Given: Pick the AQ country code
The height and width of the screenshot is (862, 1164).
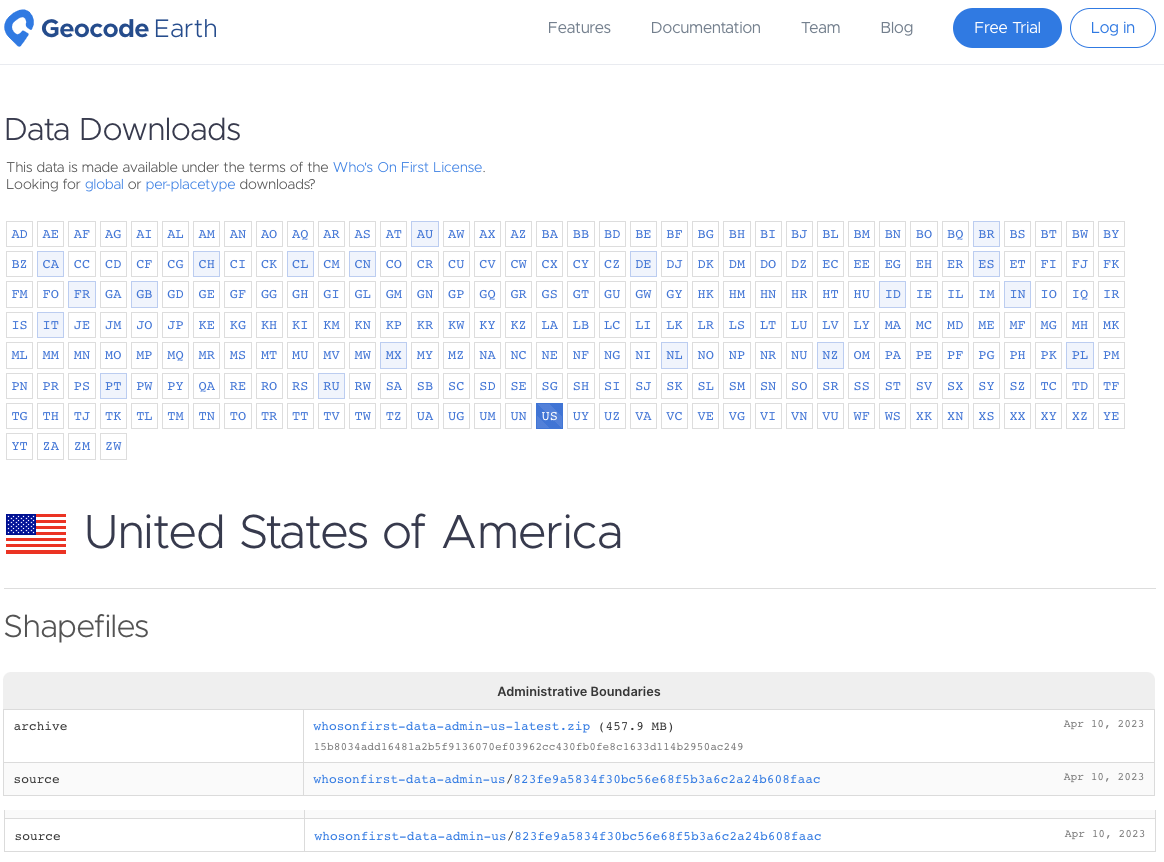Looking at the screenshot, I should click(x=300, y=234).
